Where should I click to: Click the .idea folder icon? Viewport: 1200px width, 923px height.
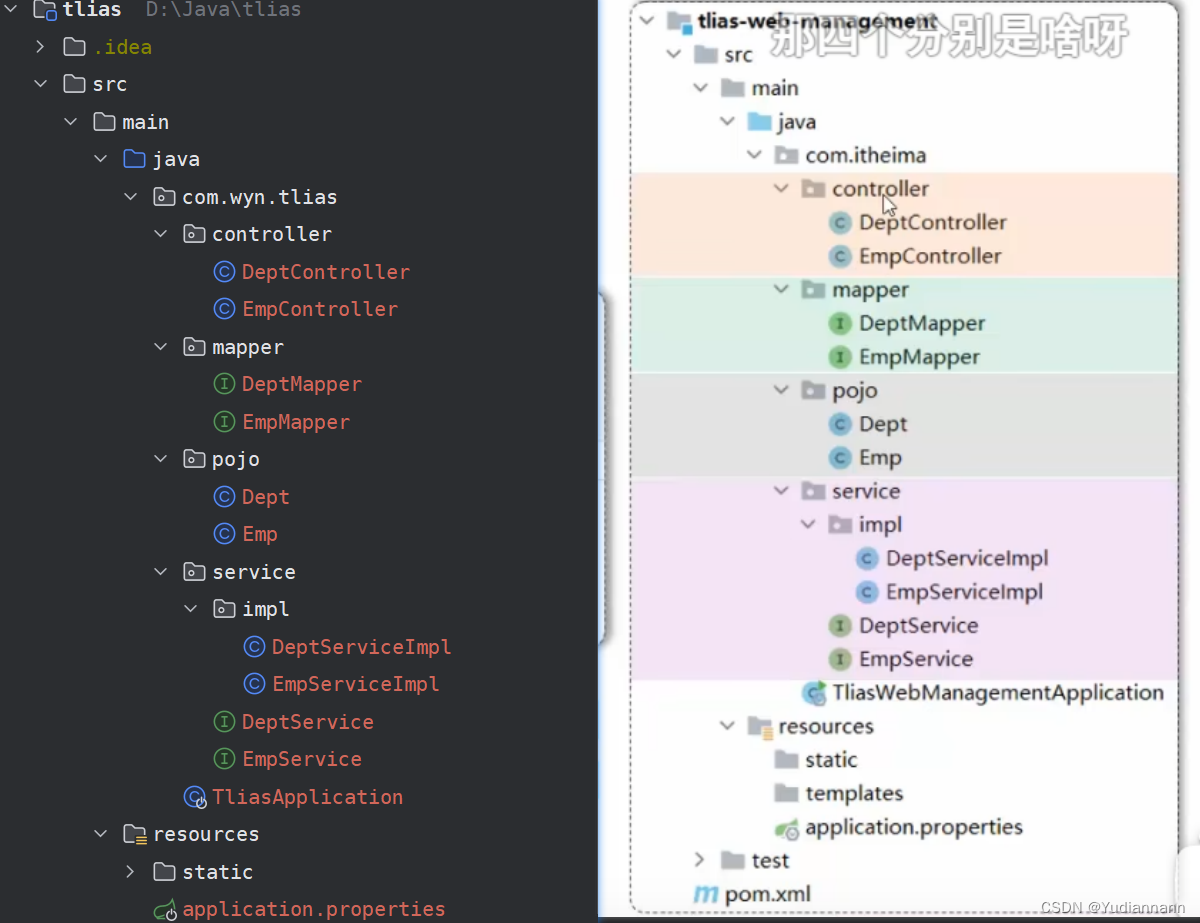(73, 45)
